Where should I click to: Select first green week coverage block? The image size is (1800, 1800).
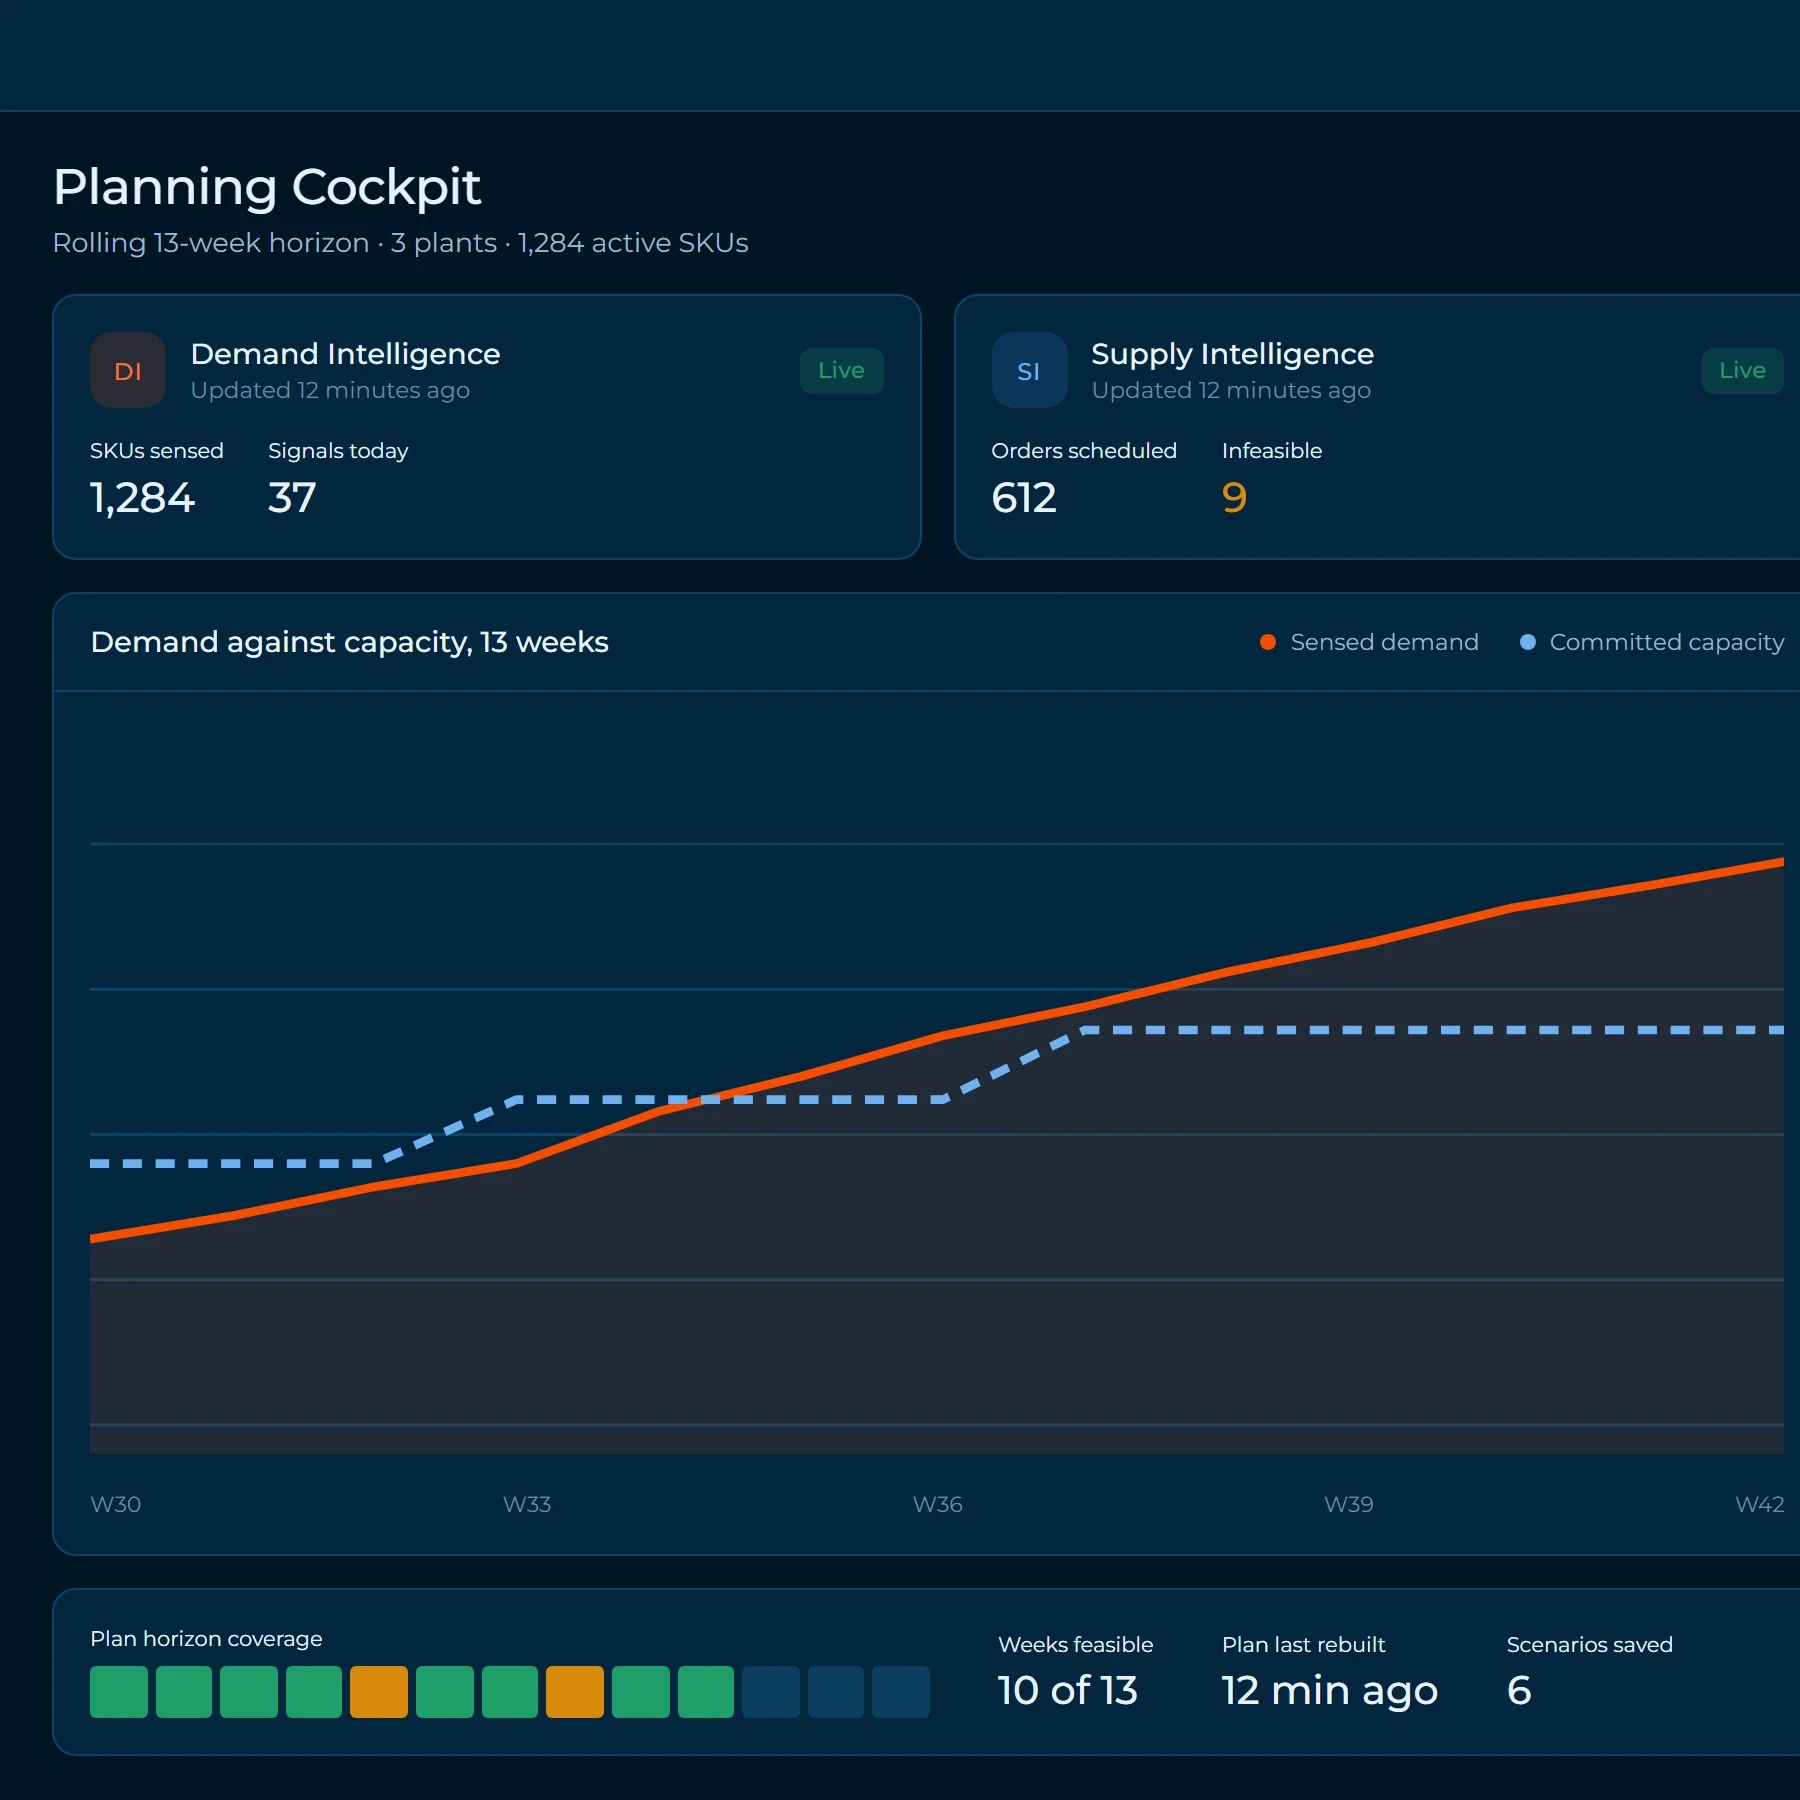click(x=118, y=1692)
